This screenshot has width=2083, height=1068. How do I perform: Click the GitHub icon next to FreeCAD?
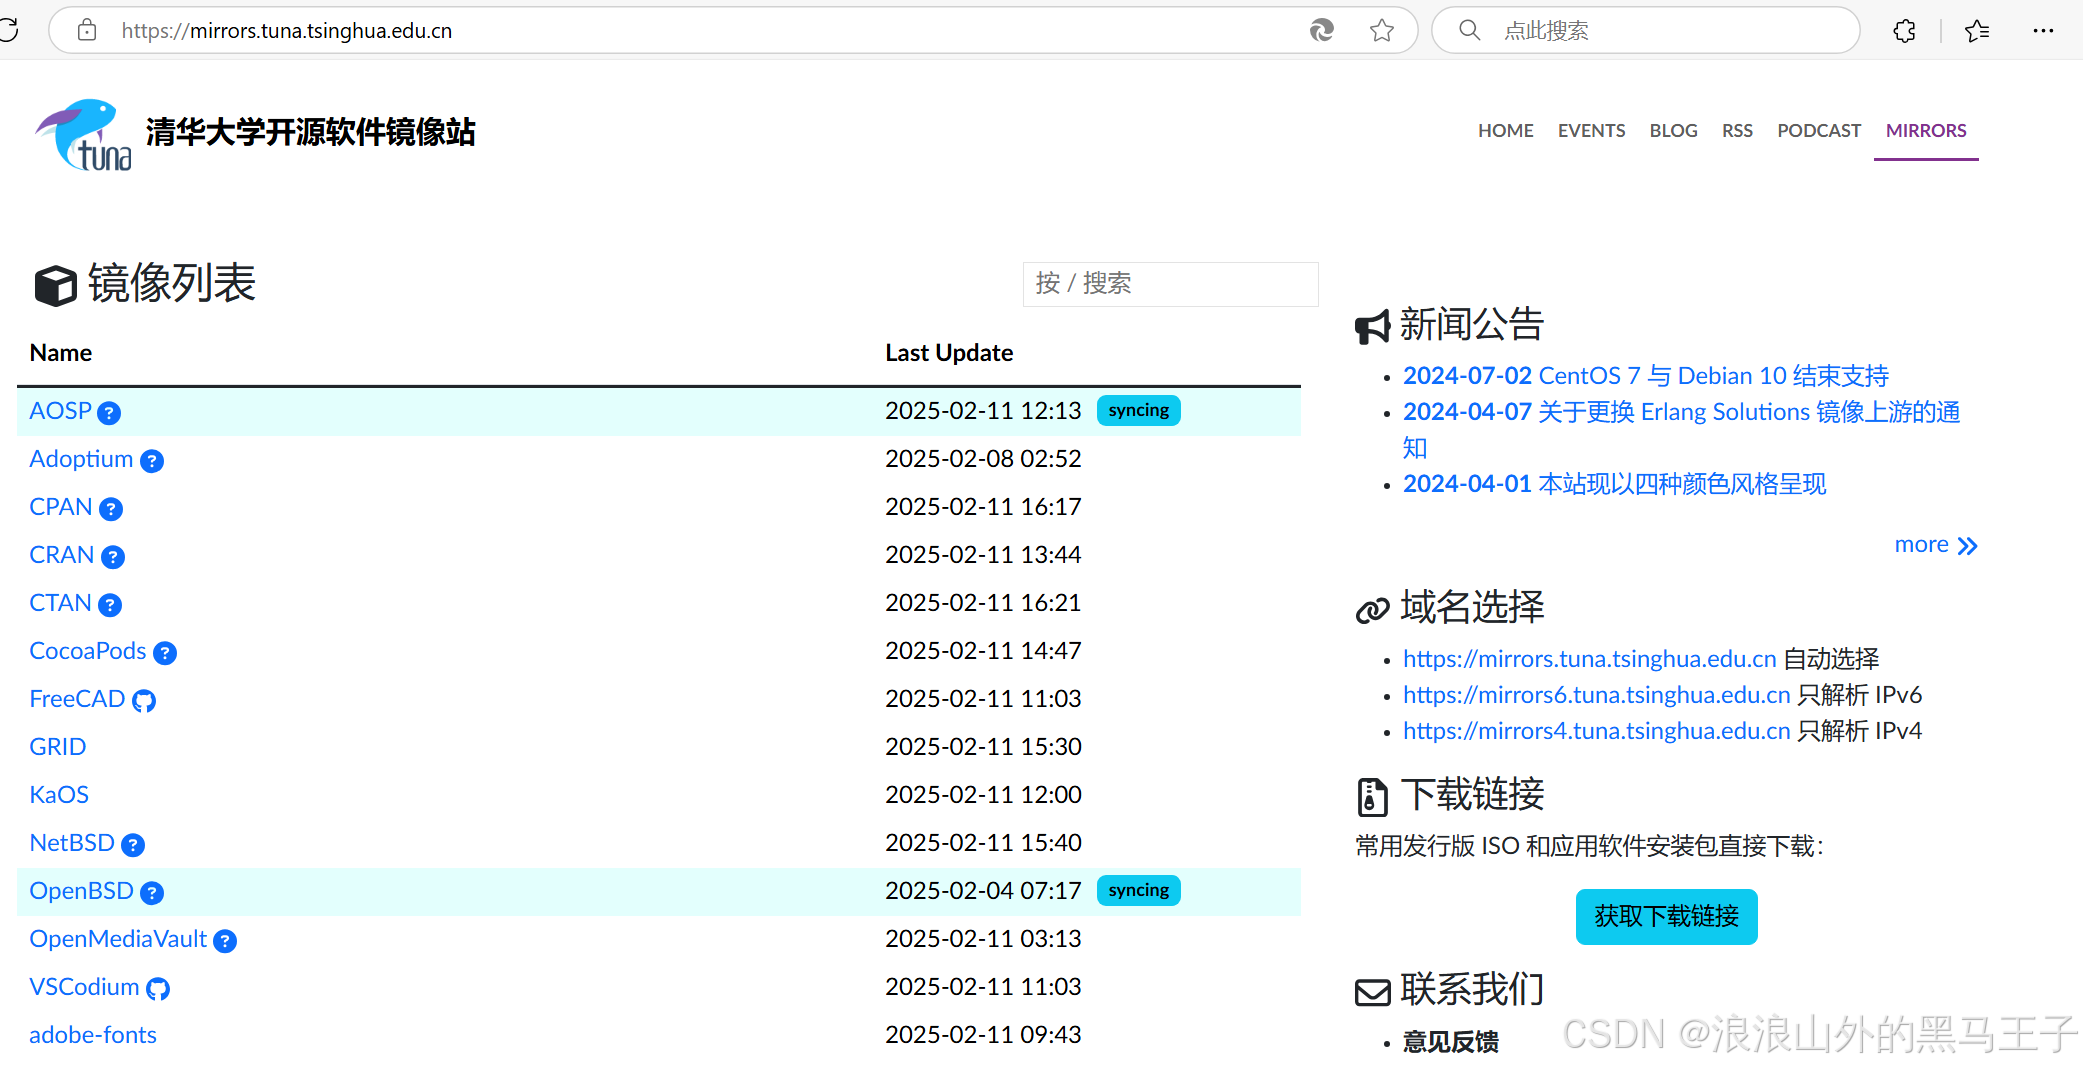tap(144, 701)
